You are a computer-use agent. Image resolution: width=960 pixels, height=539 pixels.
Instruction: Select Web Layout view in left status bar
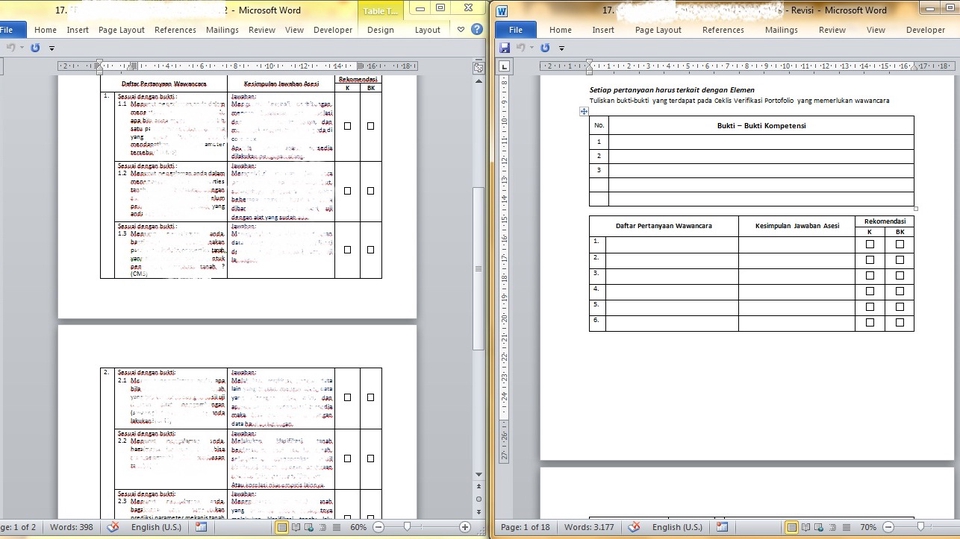click(x=309, y=527)
